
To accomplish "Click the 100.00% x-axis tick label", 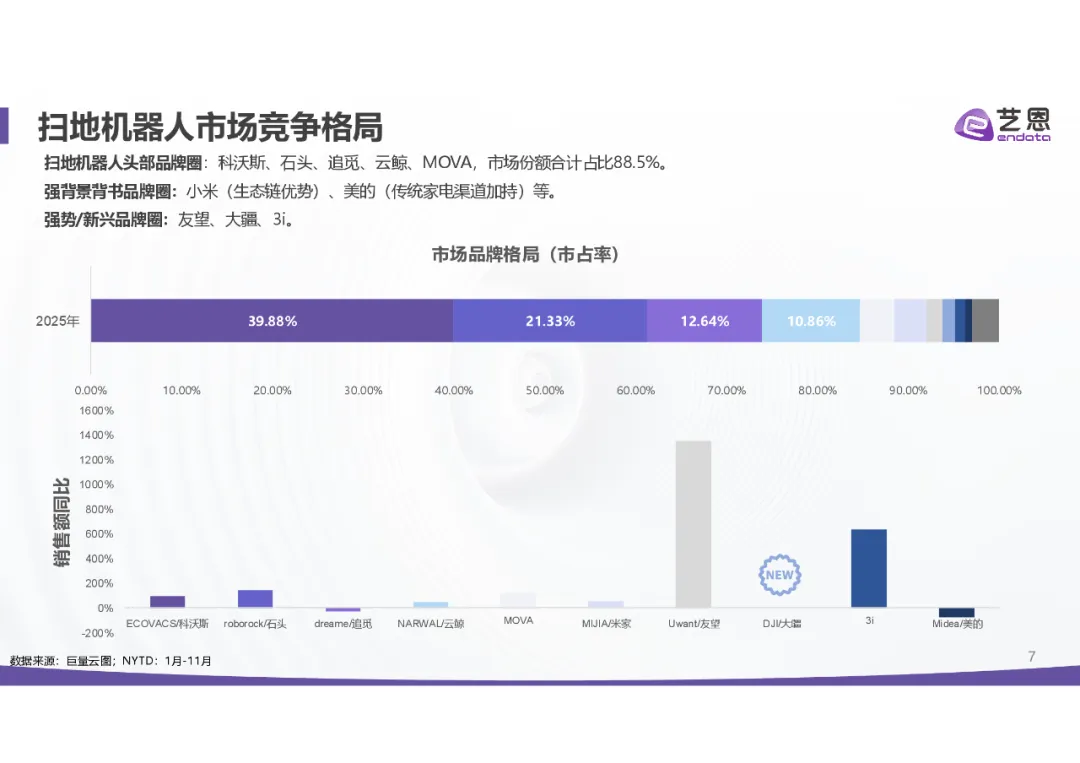I will (x=999, y=390).
